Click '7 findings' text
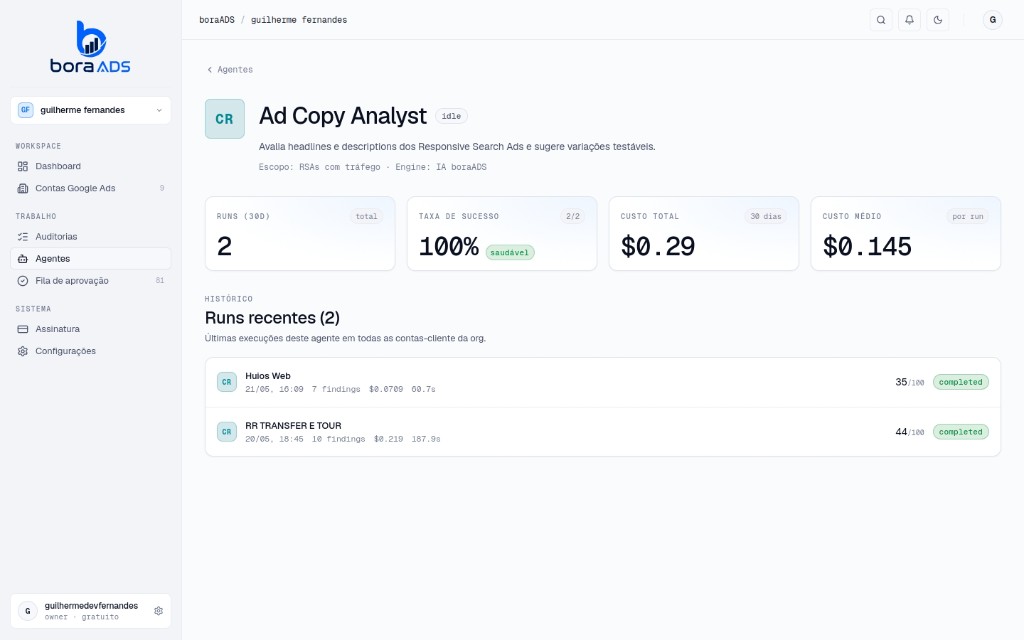1024x640 pixels. (336, 389)
